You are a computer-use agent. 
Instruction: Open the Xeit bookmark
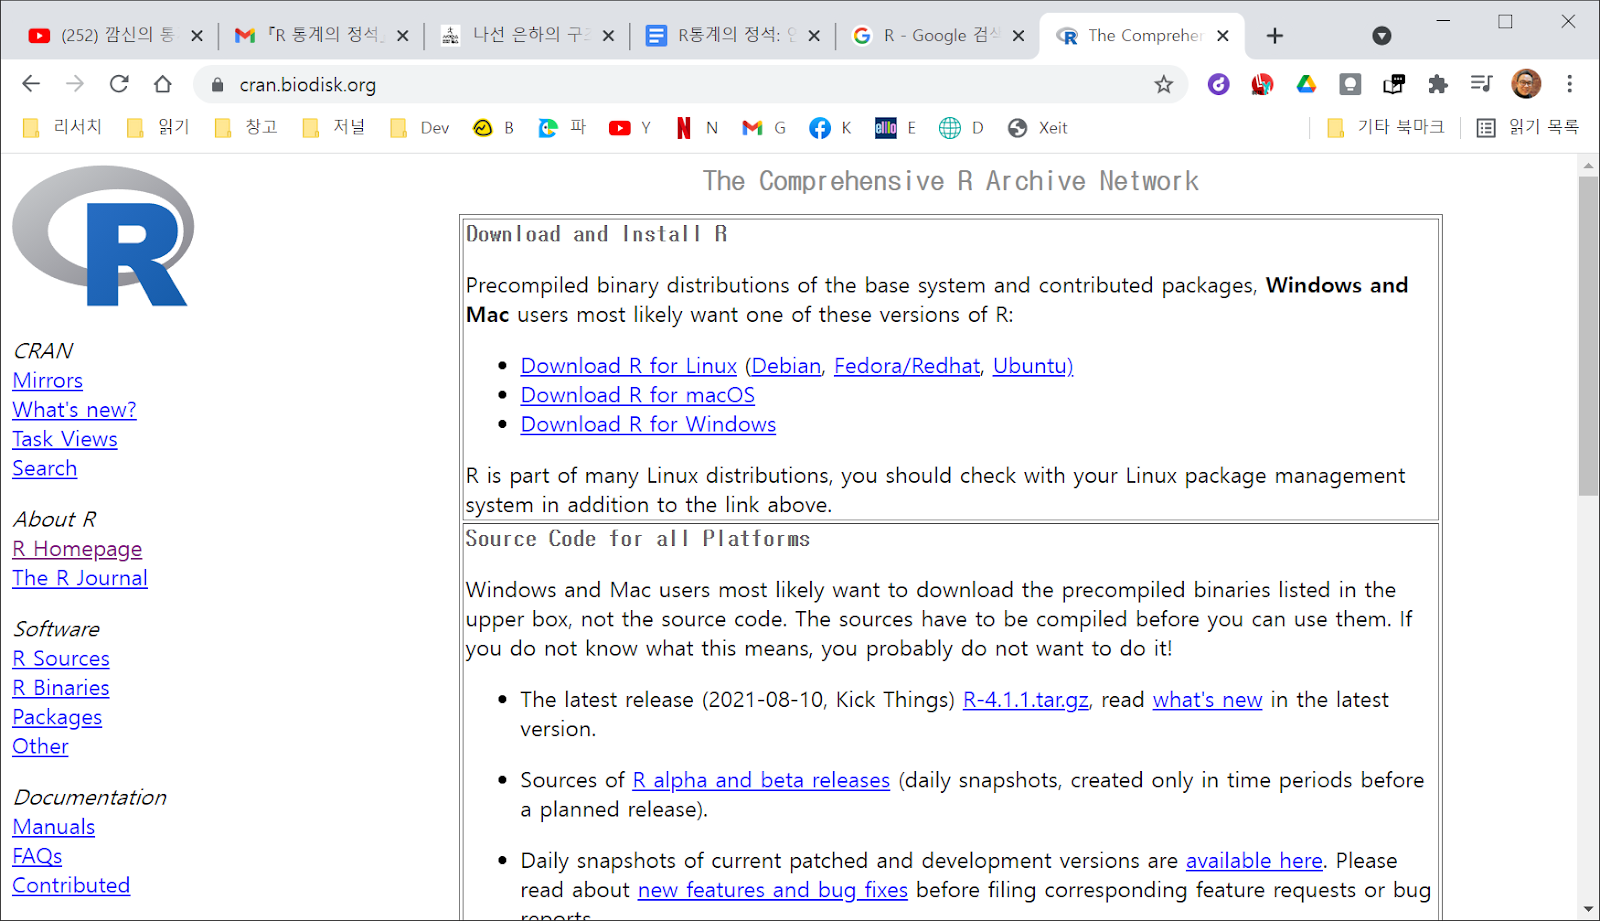click(1038, 127)
